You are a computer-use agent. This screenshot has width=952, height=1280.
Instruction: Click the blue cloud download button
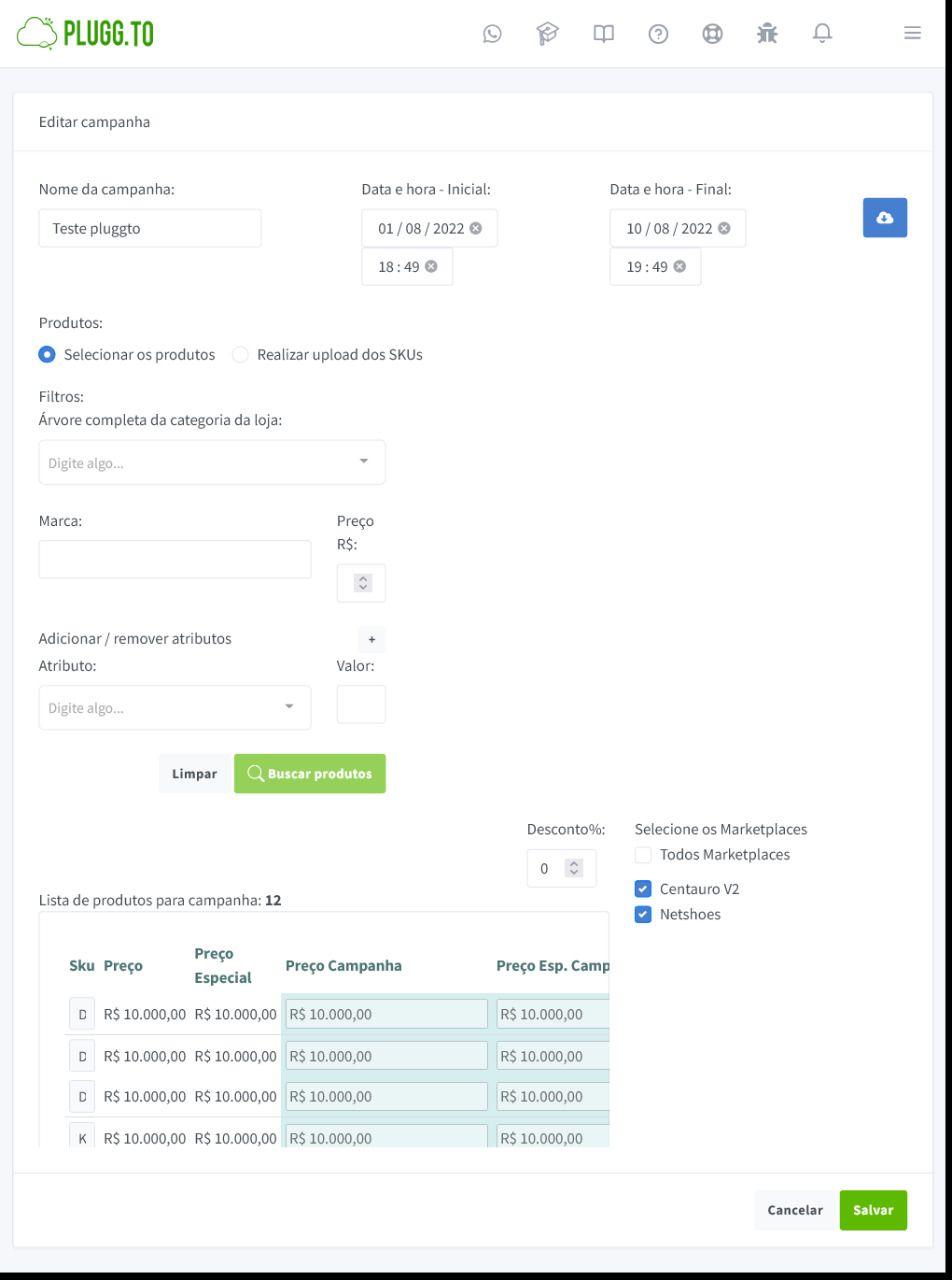click(x=884, y=218)
